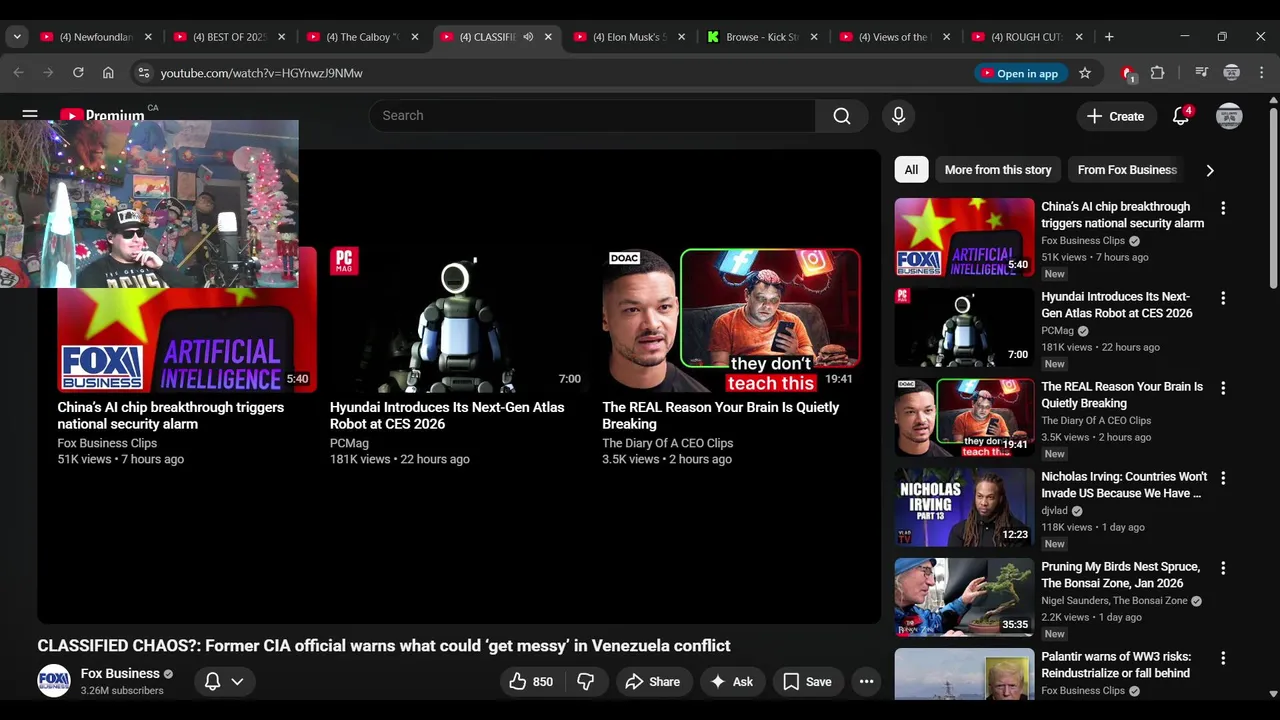Select More from this story chip
1280x720 pixels.
998,170
